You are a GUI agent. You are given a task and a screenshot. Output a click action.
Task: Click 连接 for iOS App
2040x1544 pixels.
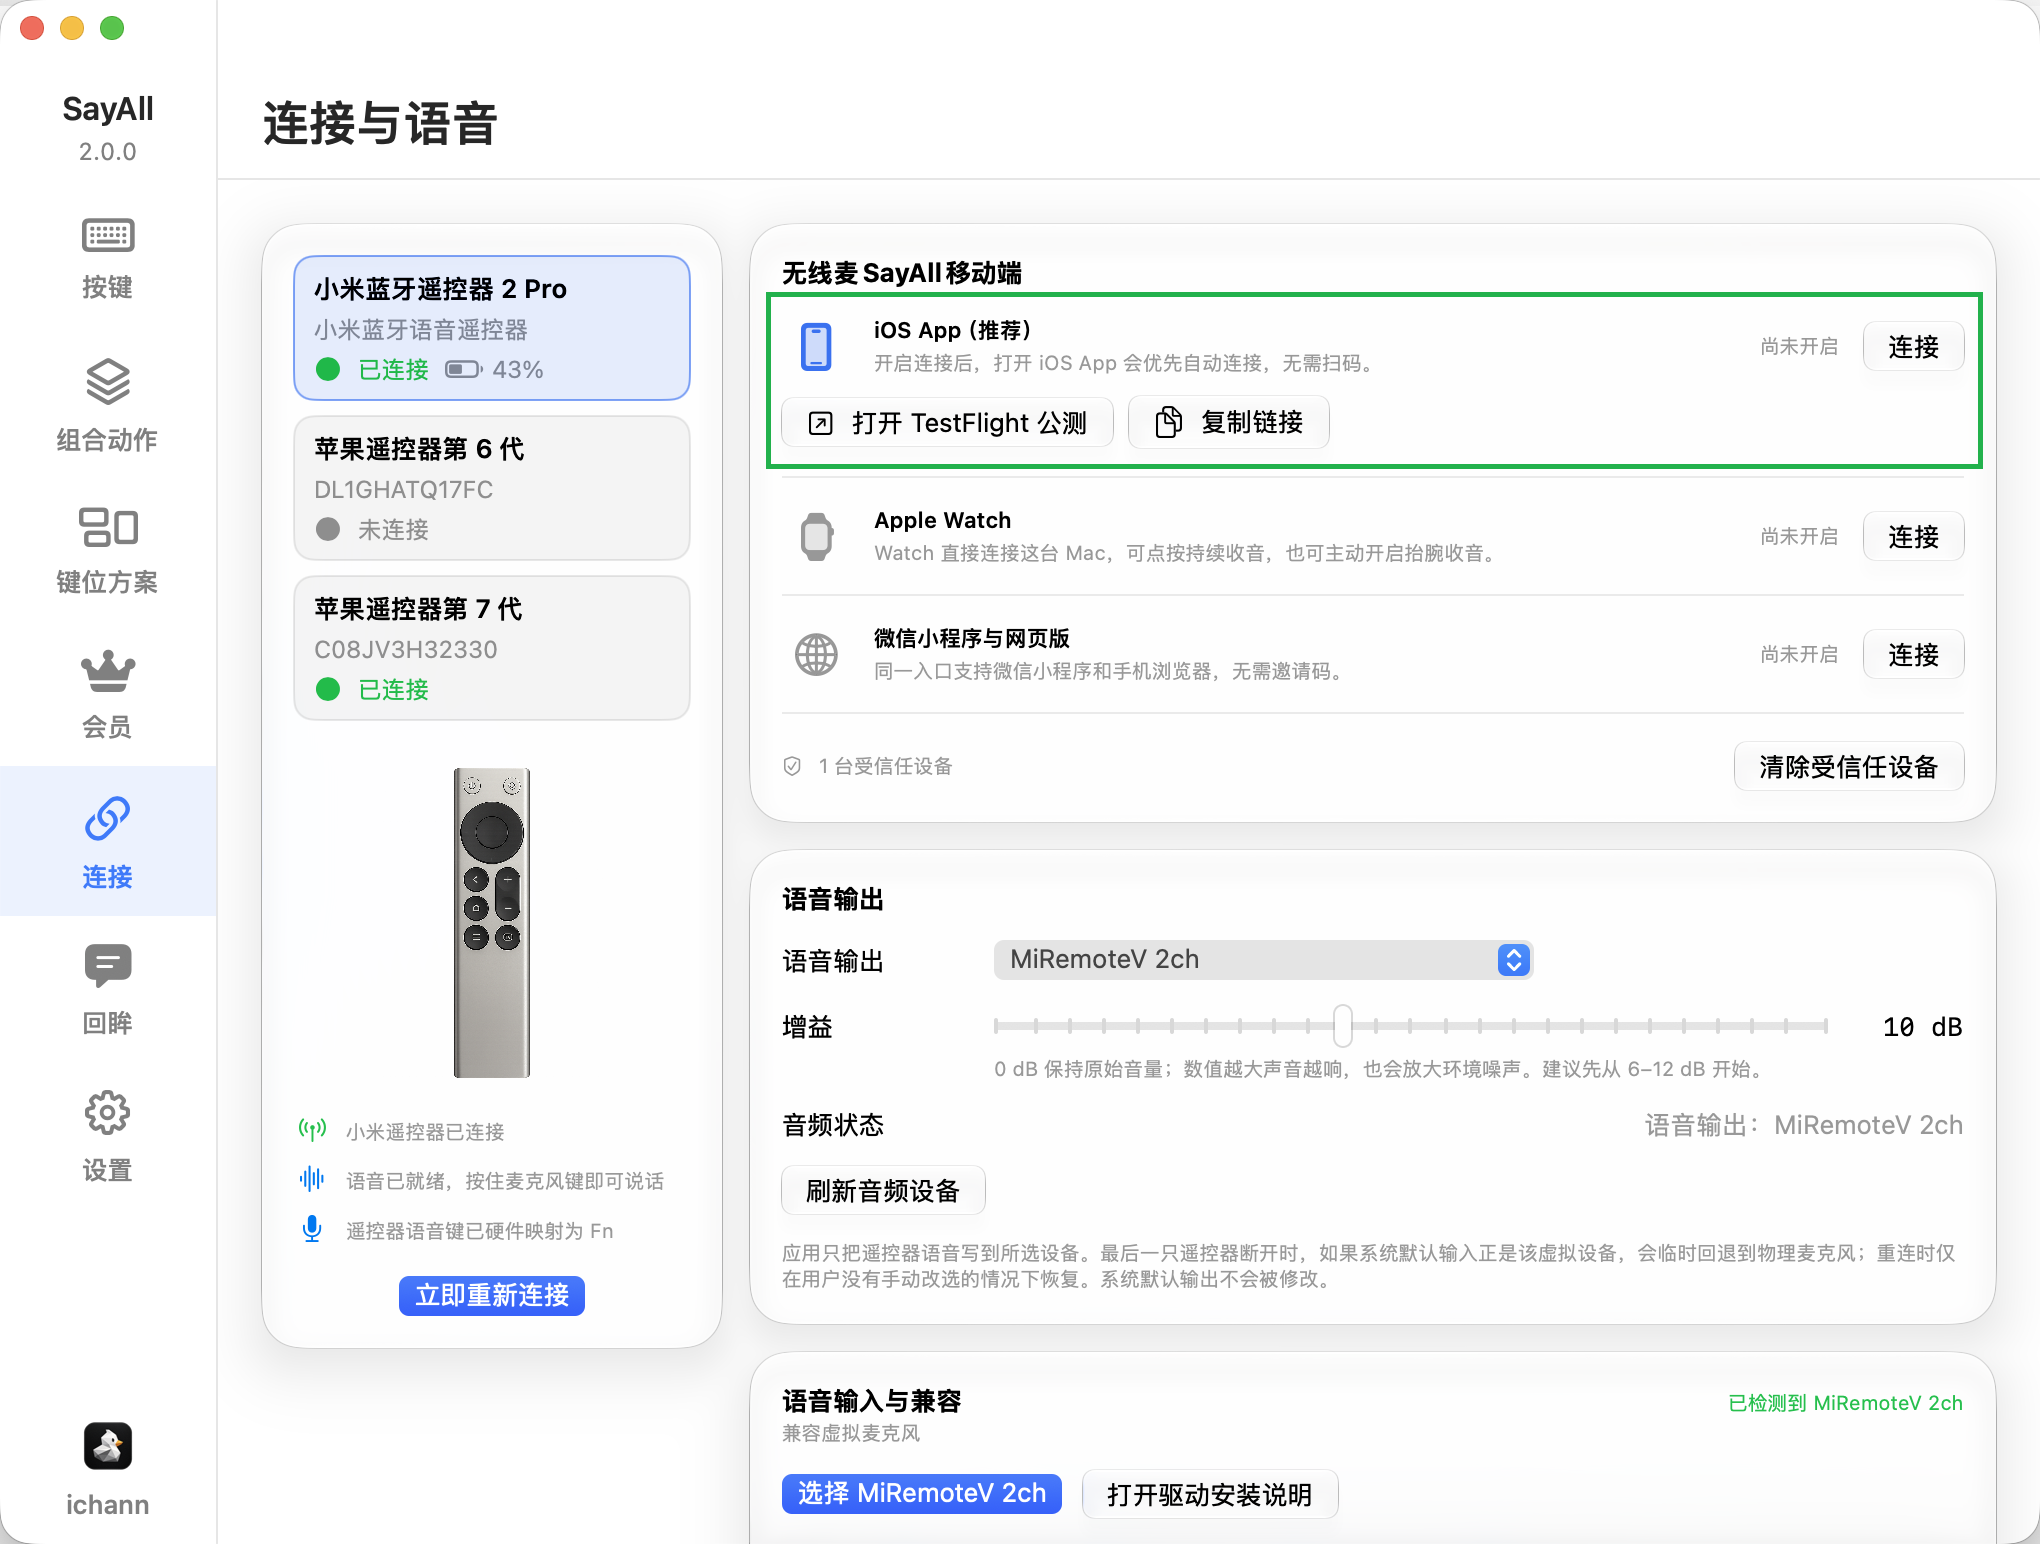(x=1913, y=347)
